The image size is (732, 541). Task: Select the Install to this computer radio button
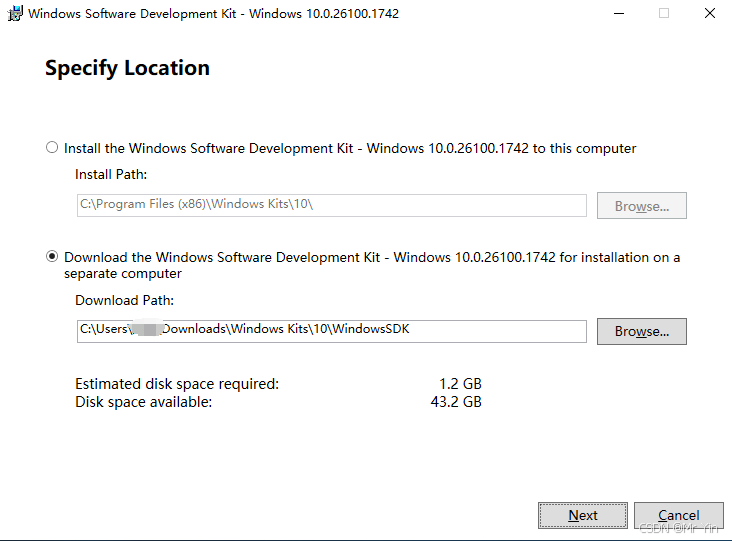(52, 148)
